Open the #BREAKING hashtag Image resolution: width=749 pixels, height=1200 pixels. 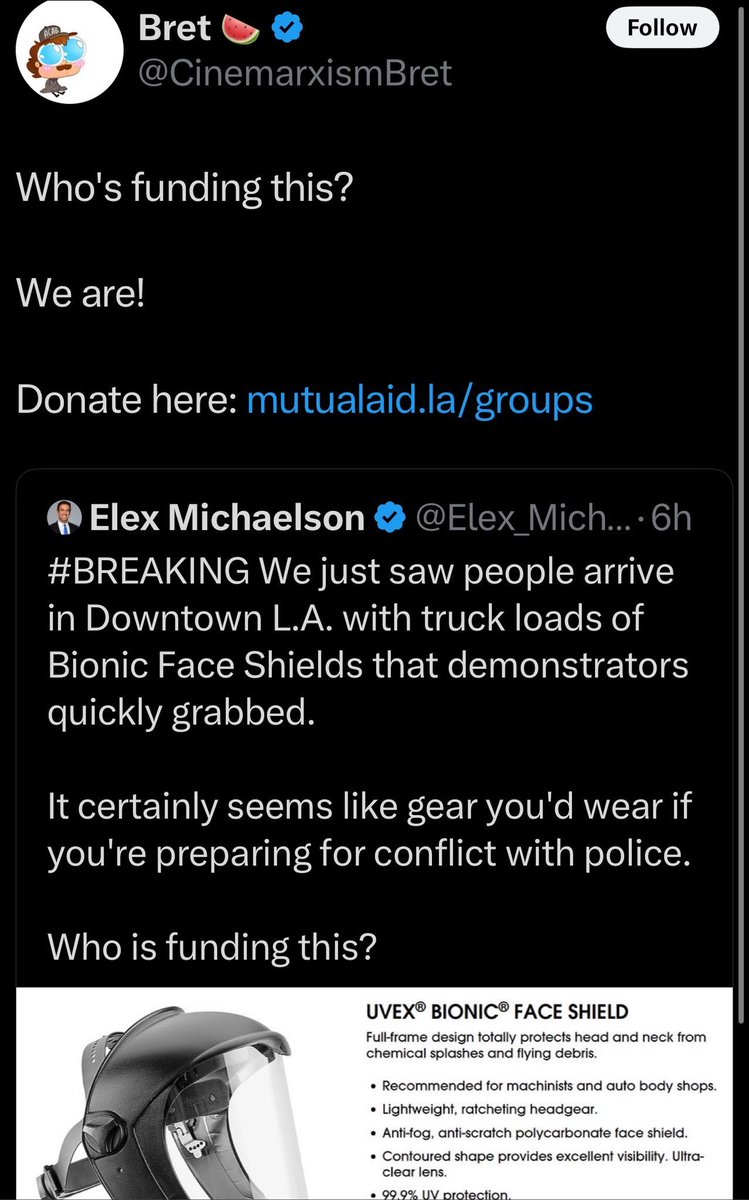tap(147, 572)
